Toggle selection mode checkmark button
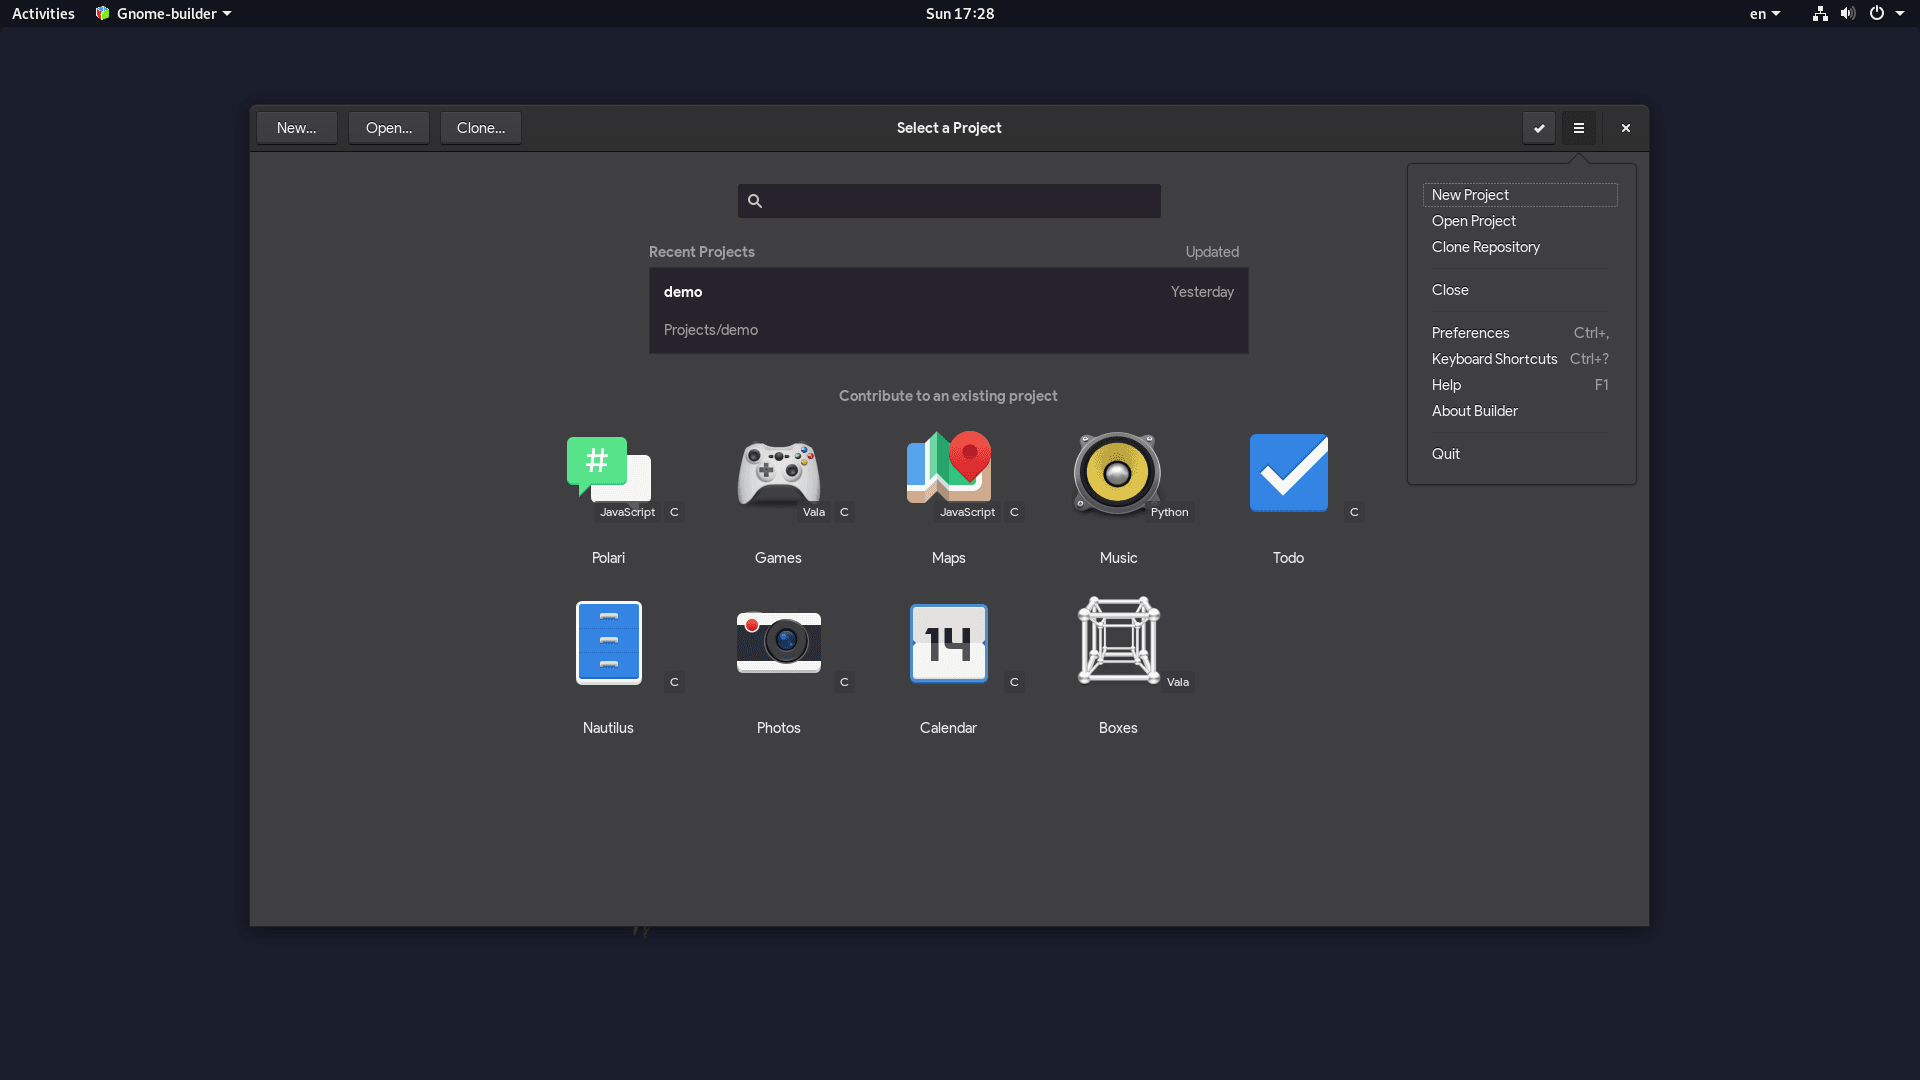The width and height of the screenshot is (1920, 1080). [1539, 128]
